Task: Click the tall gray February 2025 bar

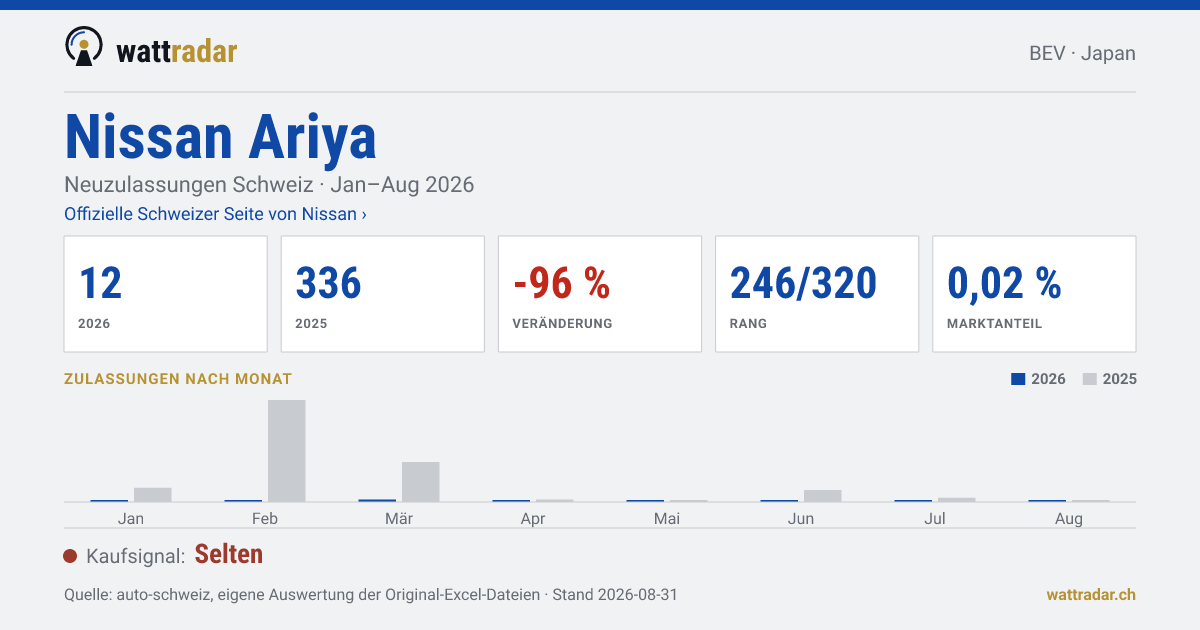Action: [287, 451]
